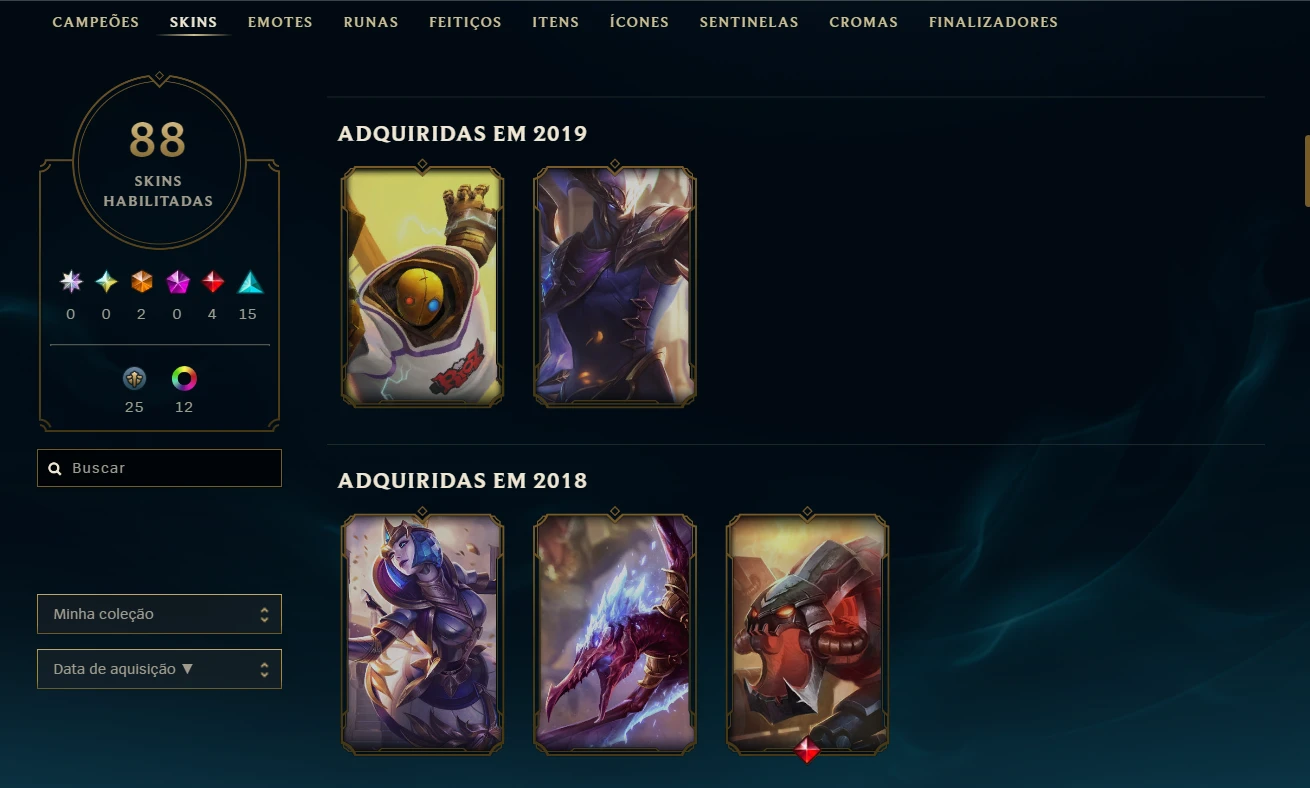The height and width of the screenshot is (788, 1310).
Task: Click the red Epic rarity gem icon
Action: (213, 282)
